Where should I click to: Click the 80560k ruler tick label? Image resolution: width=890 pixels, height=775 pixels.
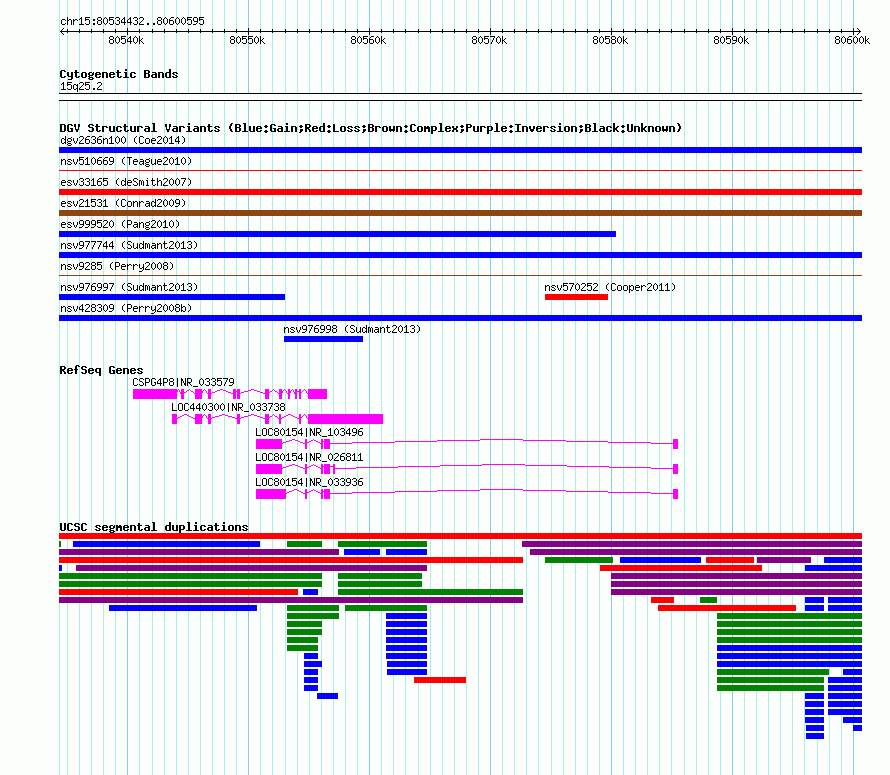click(368, 40)
